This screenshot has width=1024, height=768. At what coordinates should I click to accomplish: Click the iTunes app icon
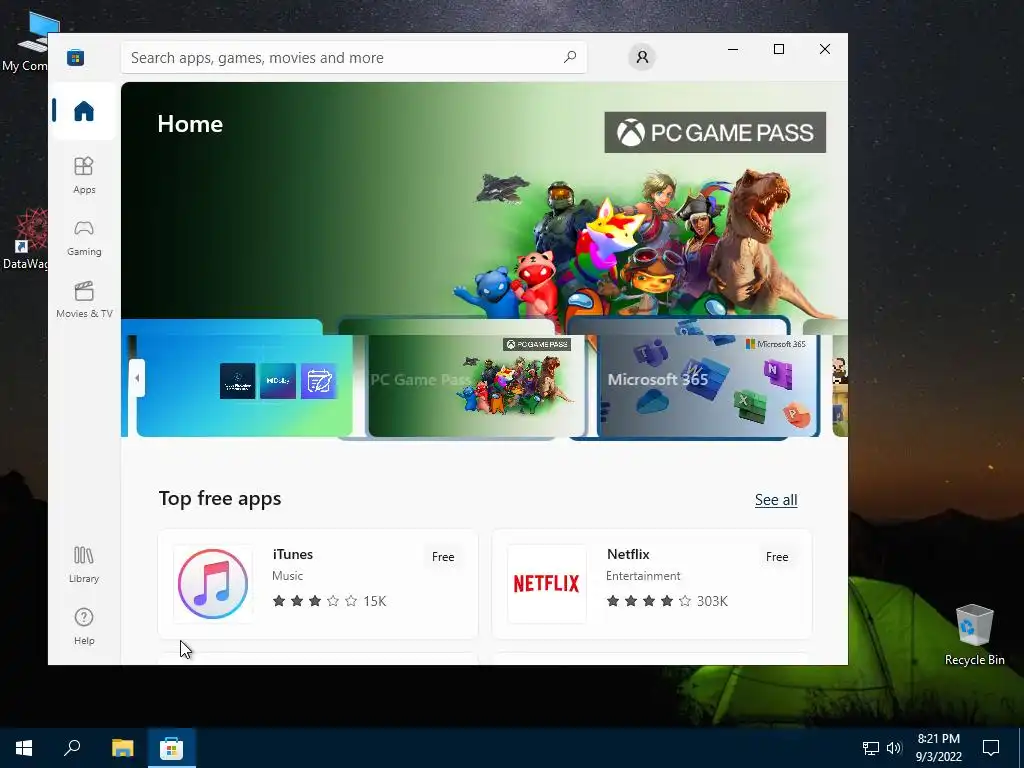click(213, 584)
